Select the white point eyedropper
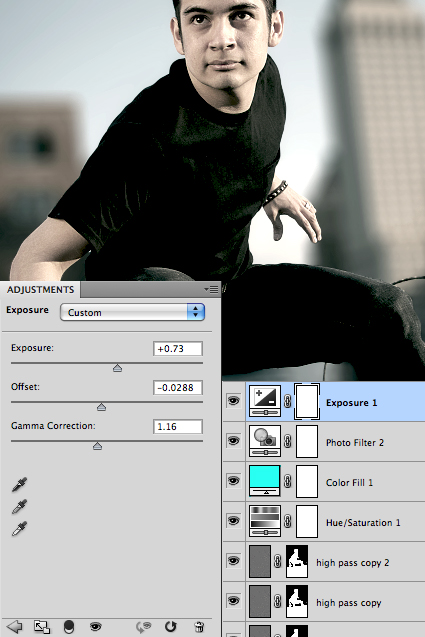The width and height of the screenshot is (425, 637). coord(19,529)
